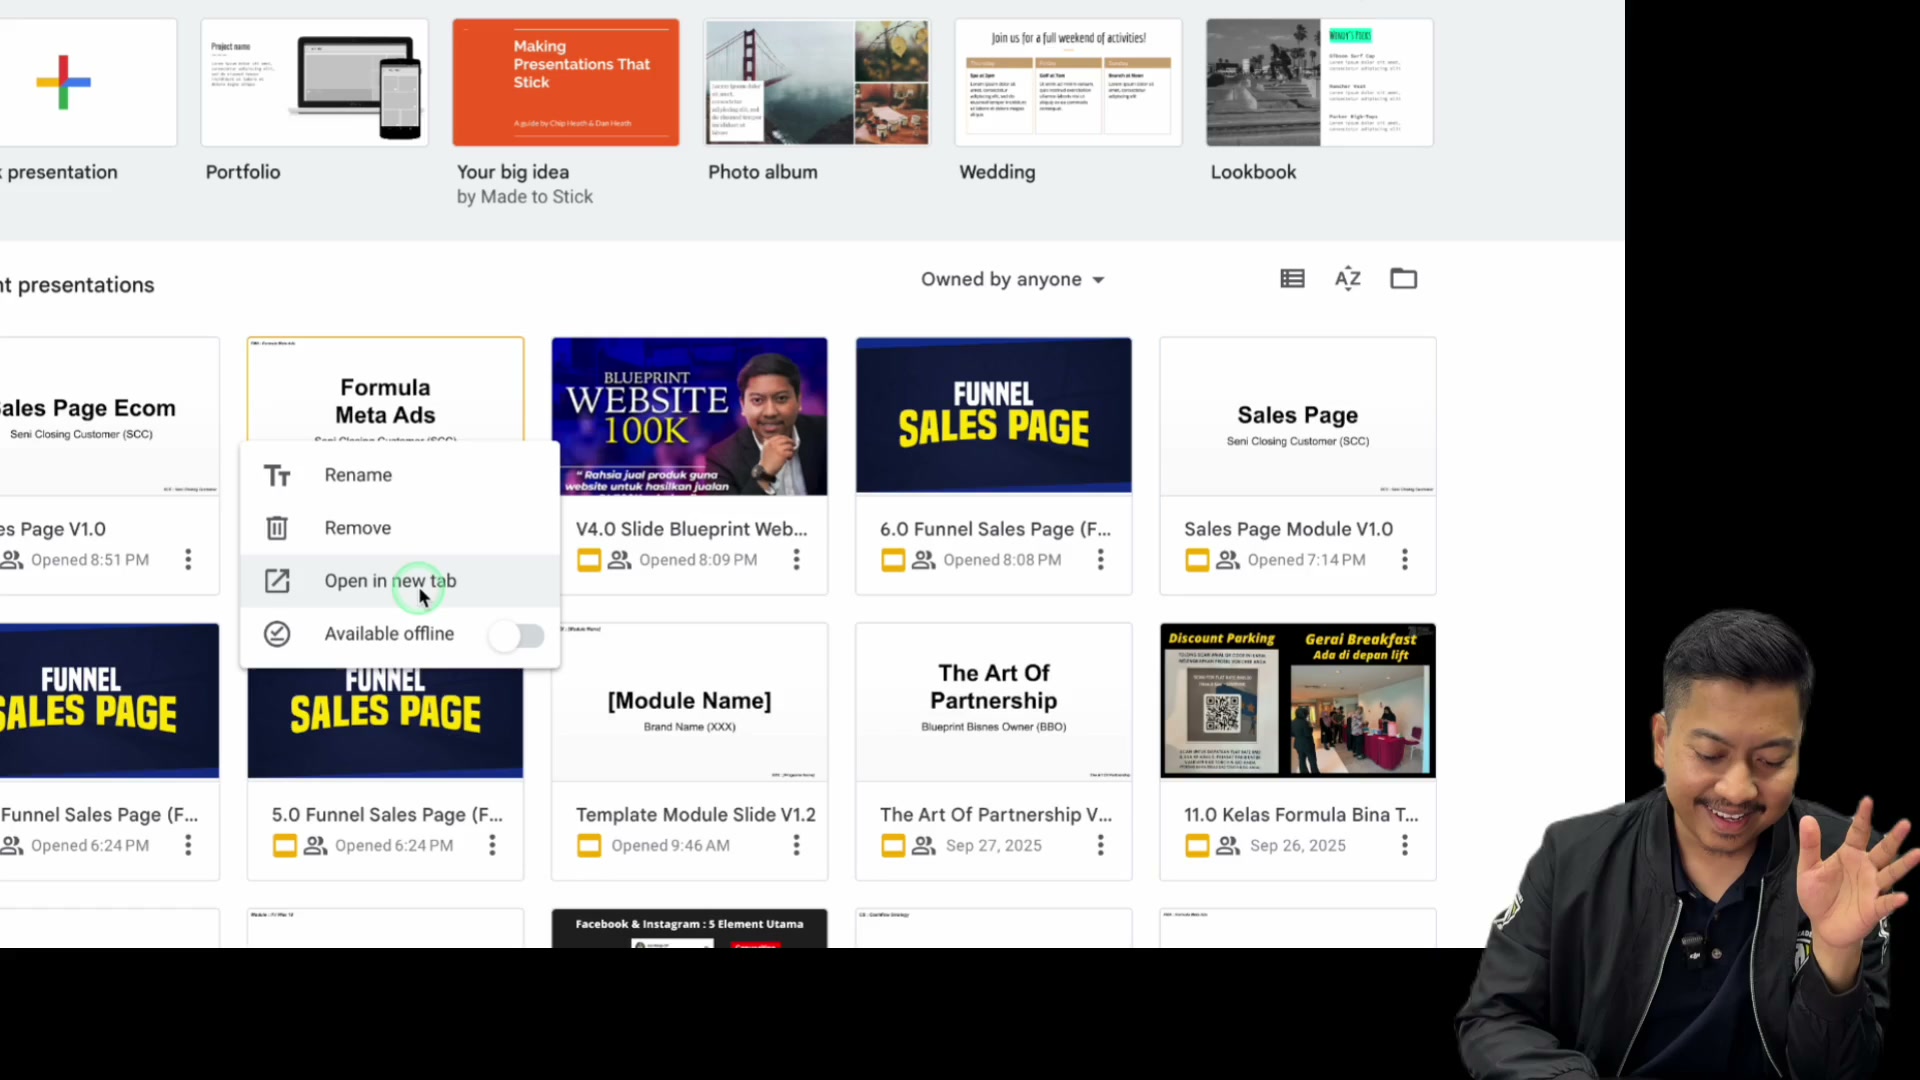Click the trash icon beside Remove
This screenshot has width=1920, height=1080.
click(277, 528)
